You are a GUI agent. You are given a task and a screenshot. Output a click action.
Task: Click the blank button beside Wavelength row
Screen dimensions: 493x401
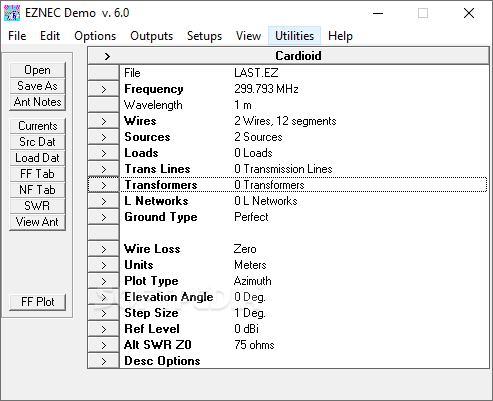[104, 105]
